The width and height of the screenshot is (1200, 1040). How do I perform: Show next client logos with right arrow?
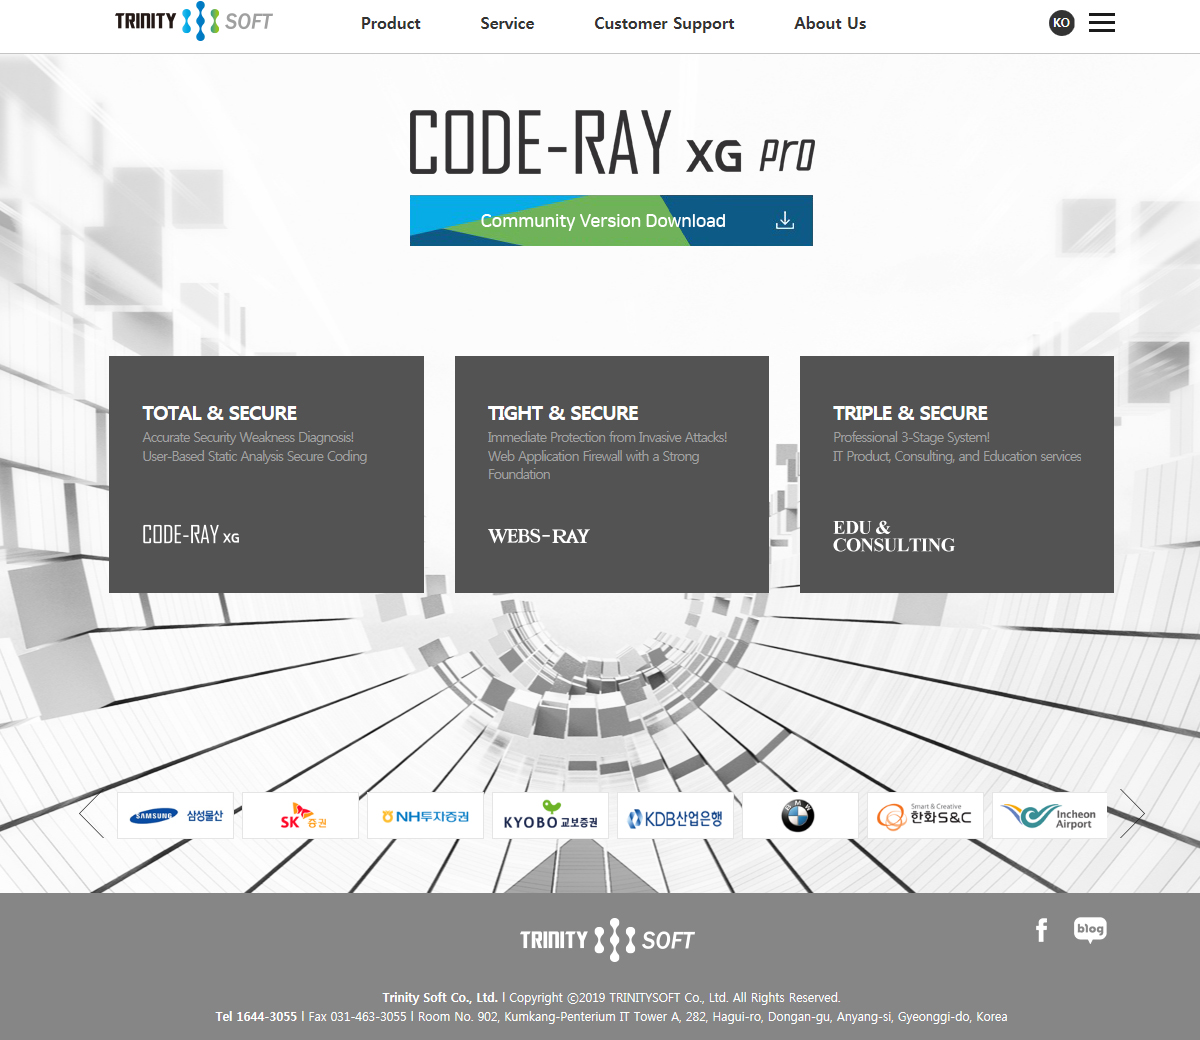(1132, 814)
